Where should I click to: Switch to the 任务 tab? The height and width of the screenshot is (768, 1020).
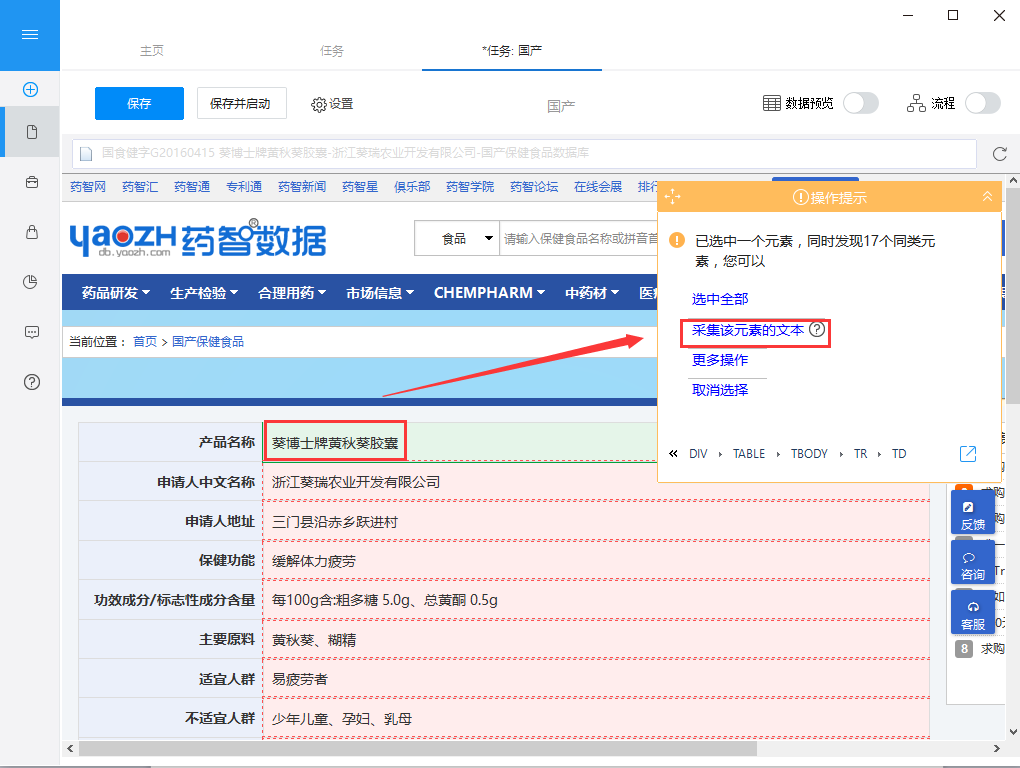[x=332, y=51]
